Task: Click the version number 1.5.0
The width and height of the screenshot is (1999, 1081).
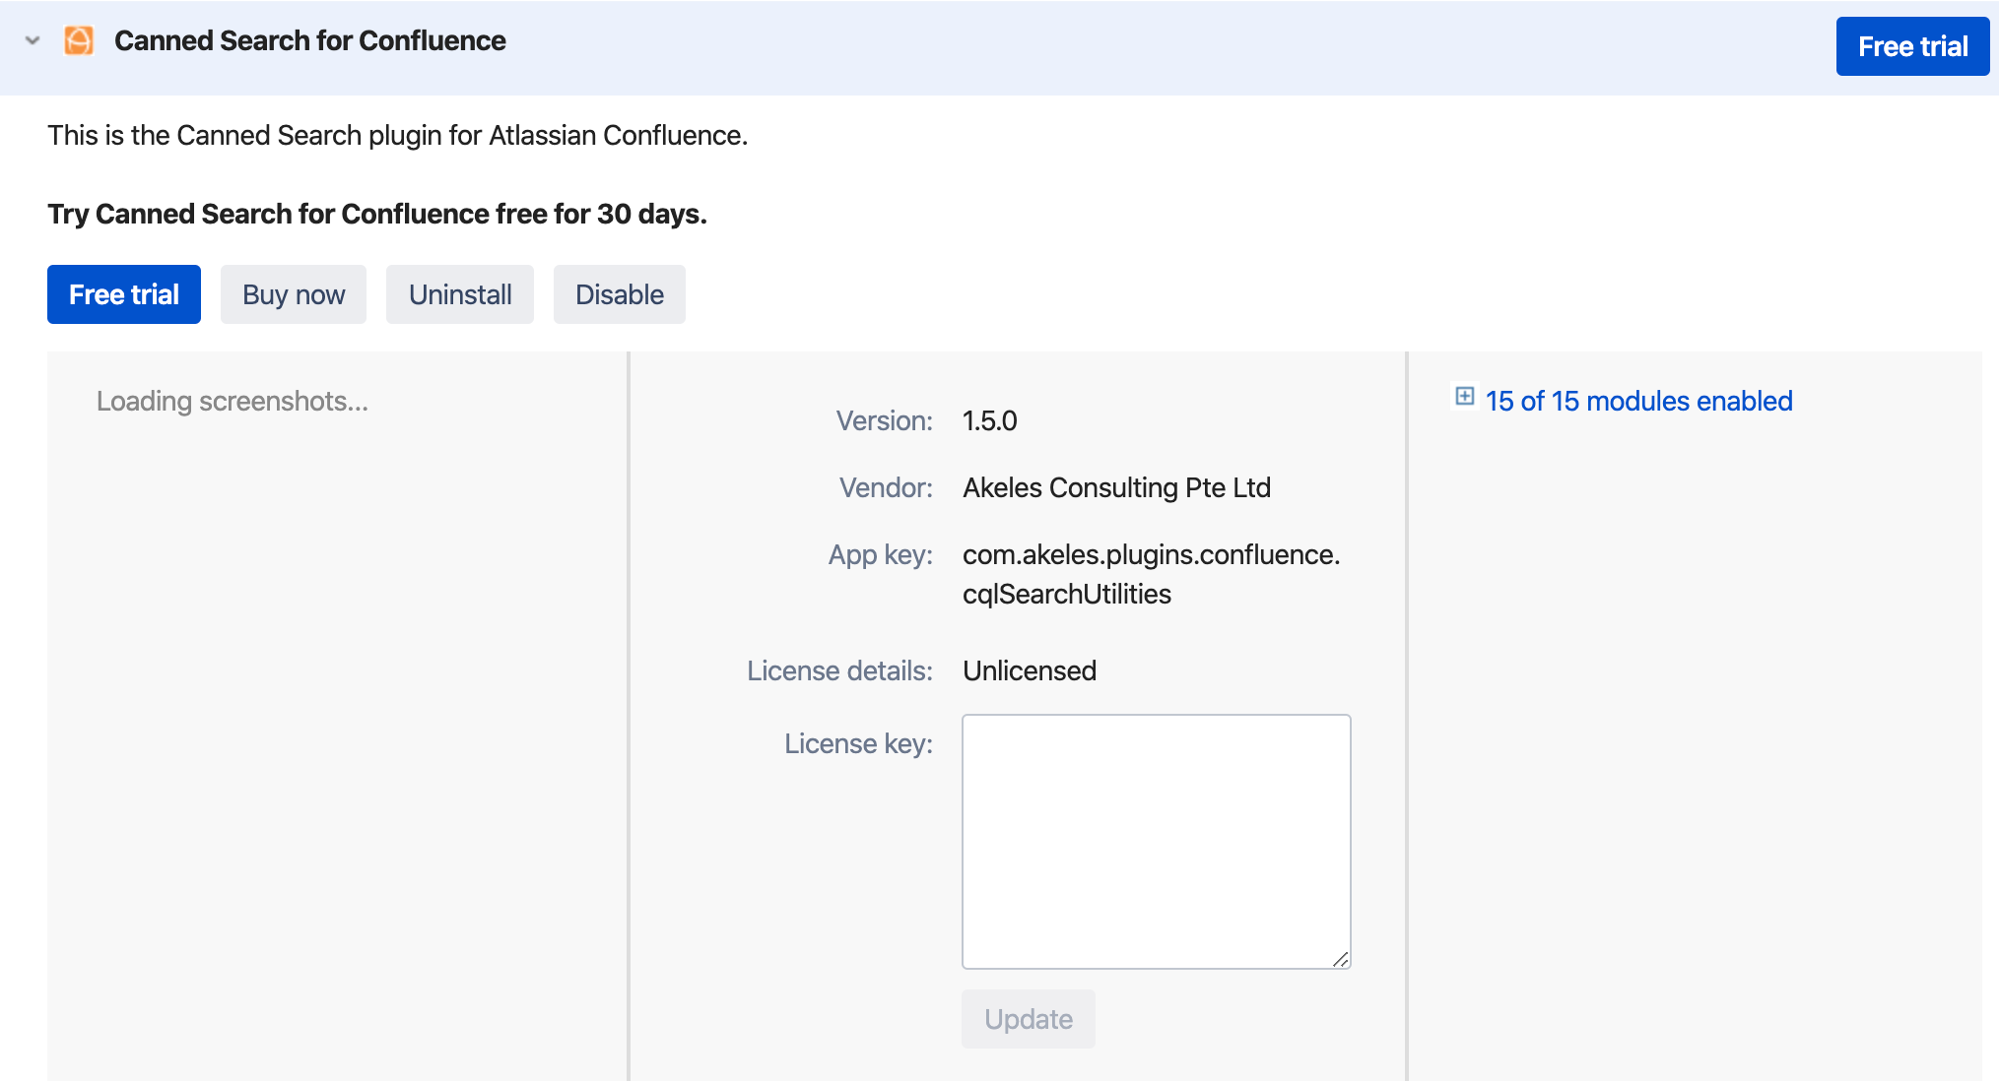Action: click(x=989, y=421)
